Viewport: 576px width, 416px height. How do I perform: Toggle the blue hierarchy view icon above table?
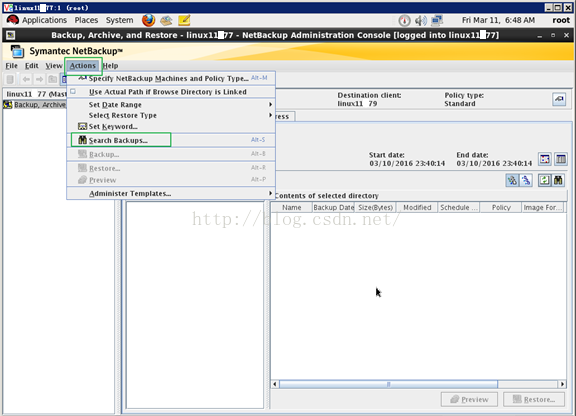click(x=526, y=180)
